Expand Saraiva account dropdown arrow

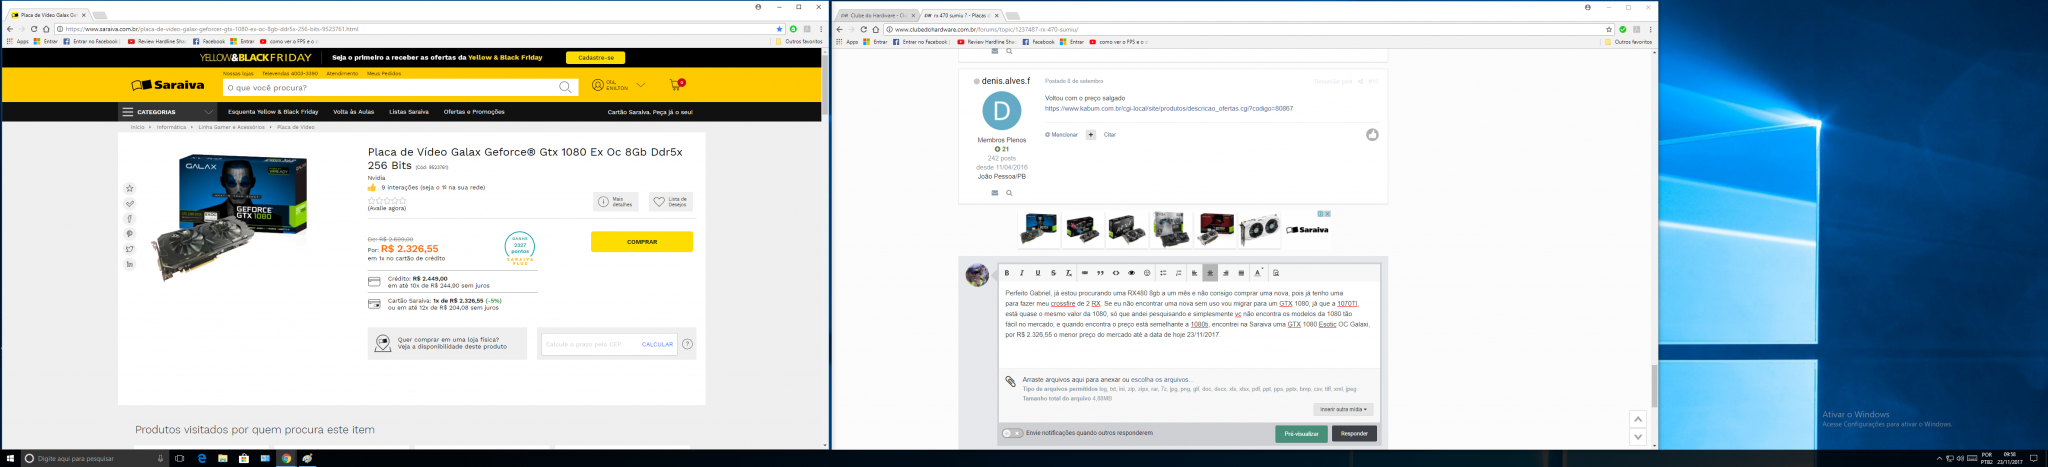(x=641, y=85)
